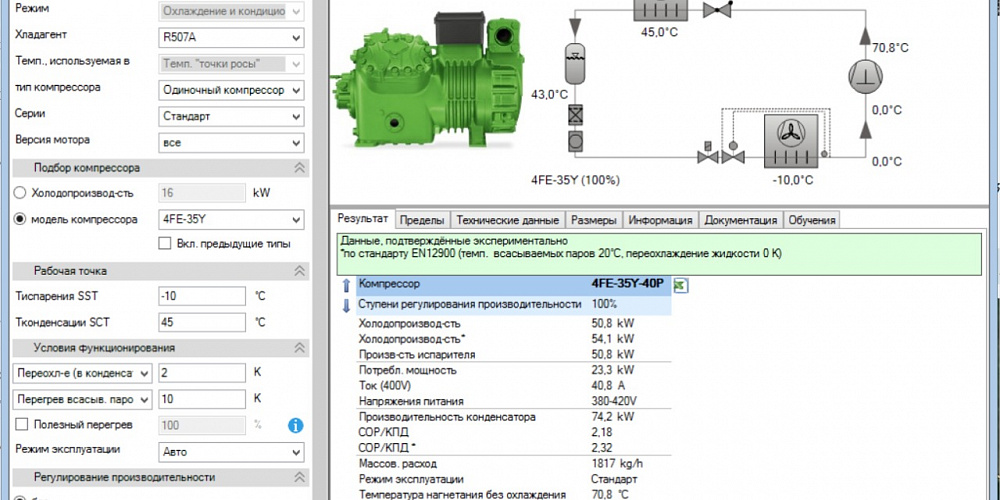1000x500 pixels.
Task: Click the Ток (400V) 40,8 A row
Action: point(514,386)
